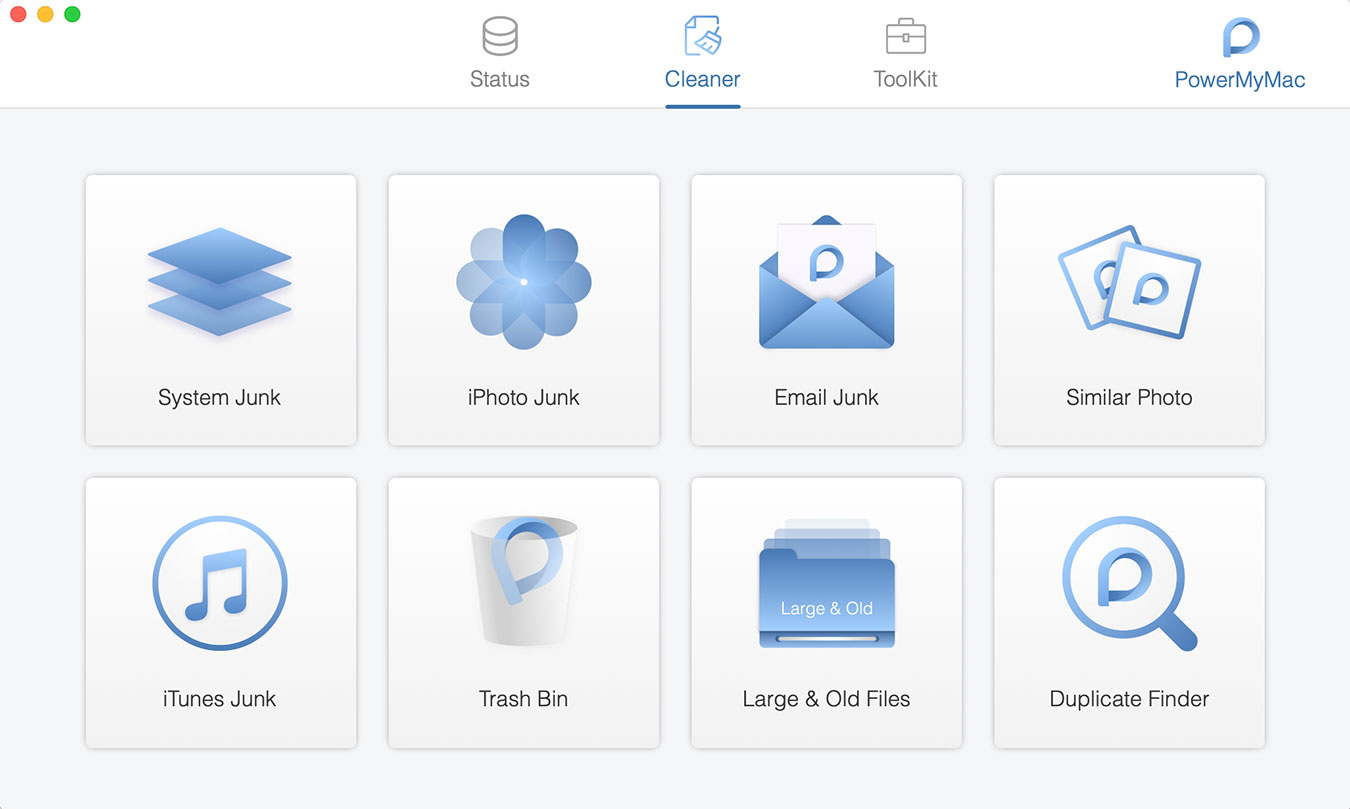Click the Email Junk card label
The height and width of the screenshot is (809, 1350).
826,397
